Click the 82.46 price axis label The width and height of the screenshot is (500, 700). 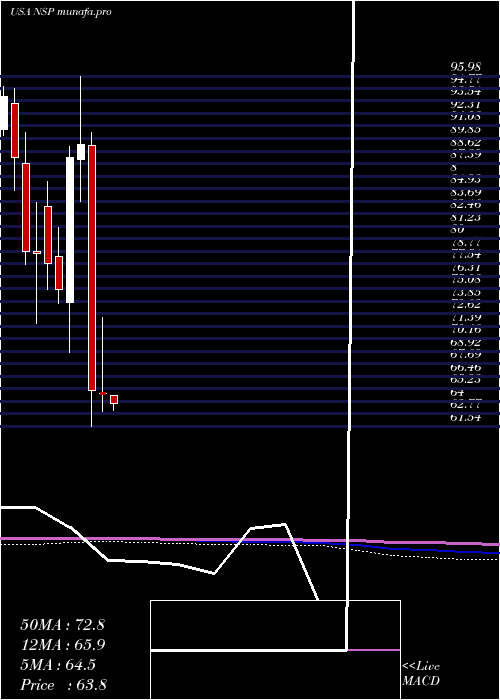point(466,206)
